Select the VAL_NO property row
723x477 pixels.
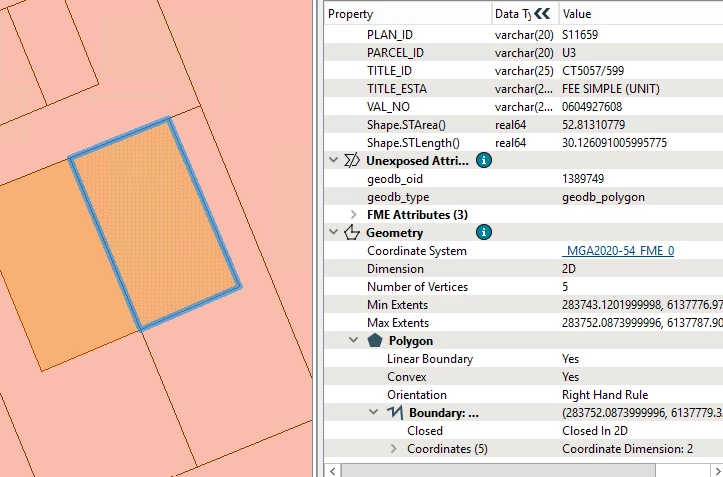[523, 107]
